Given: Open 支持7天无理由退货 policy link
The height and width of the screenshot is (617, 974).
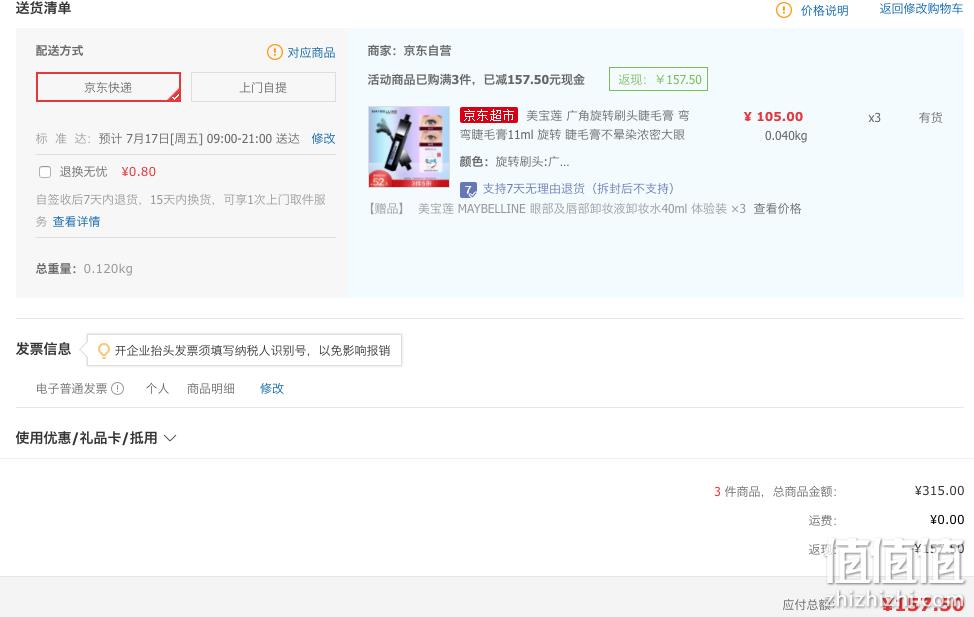Looking at the screenshot, I should click(x=578, y=189).
